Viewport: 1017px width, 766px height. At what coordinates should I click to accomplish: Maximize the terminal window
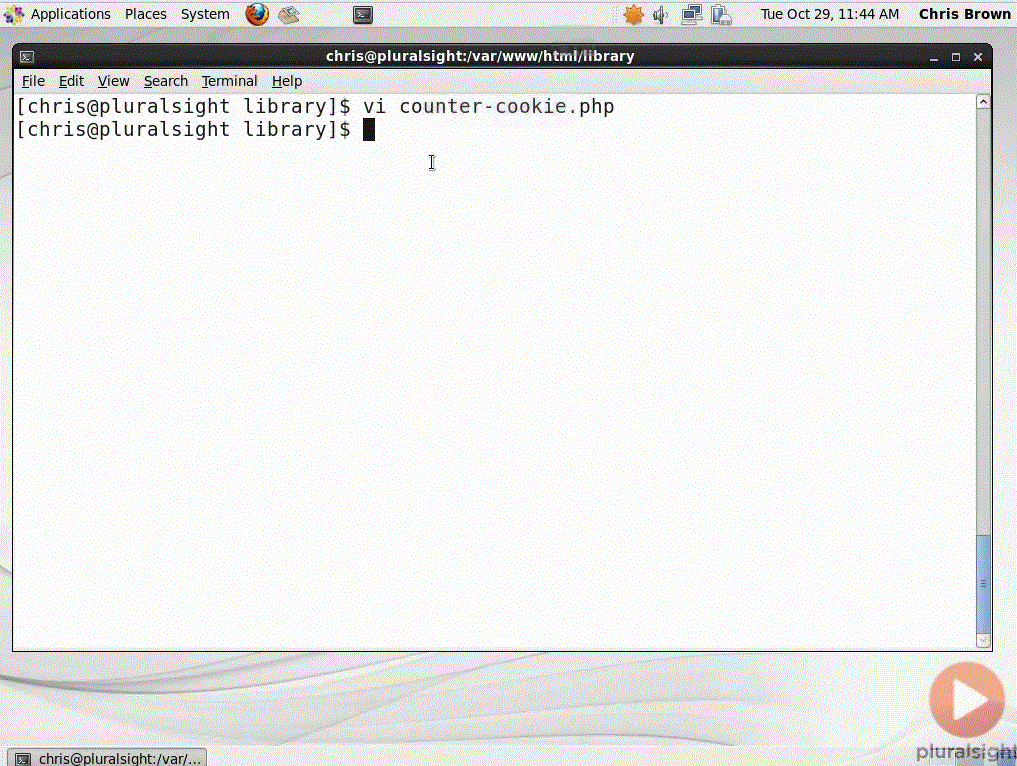pyautogui.click(x=956, y=57)
